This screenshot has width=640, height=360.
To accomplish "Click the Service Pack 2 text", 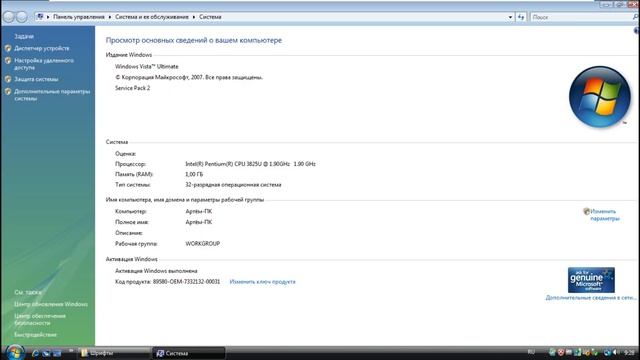I will point(133,88).
